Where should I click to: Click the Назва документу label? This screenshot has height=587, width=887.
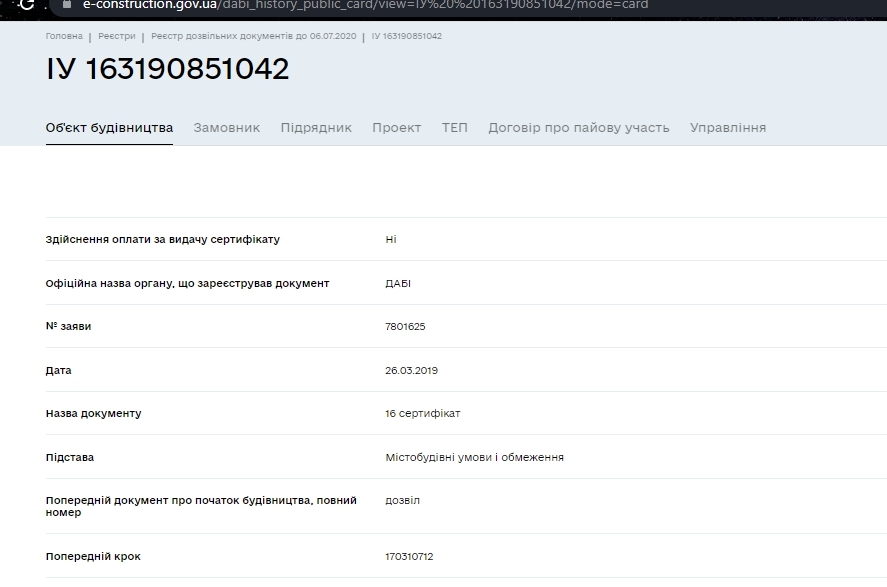(x=93, y=413)
